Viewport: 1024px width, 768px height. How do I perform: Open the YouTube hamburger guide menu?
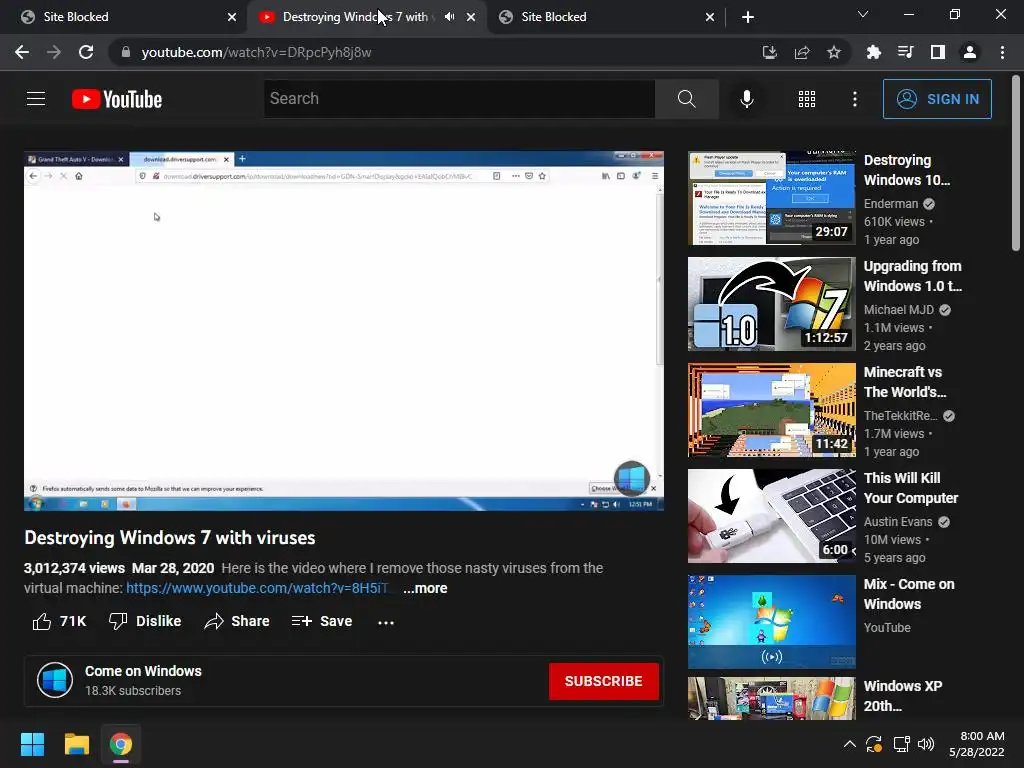click(x=36, y=99)
